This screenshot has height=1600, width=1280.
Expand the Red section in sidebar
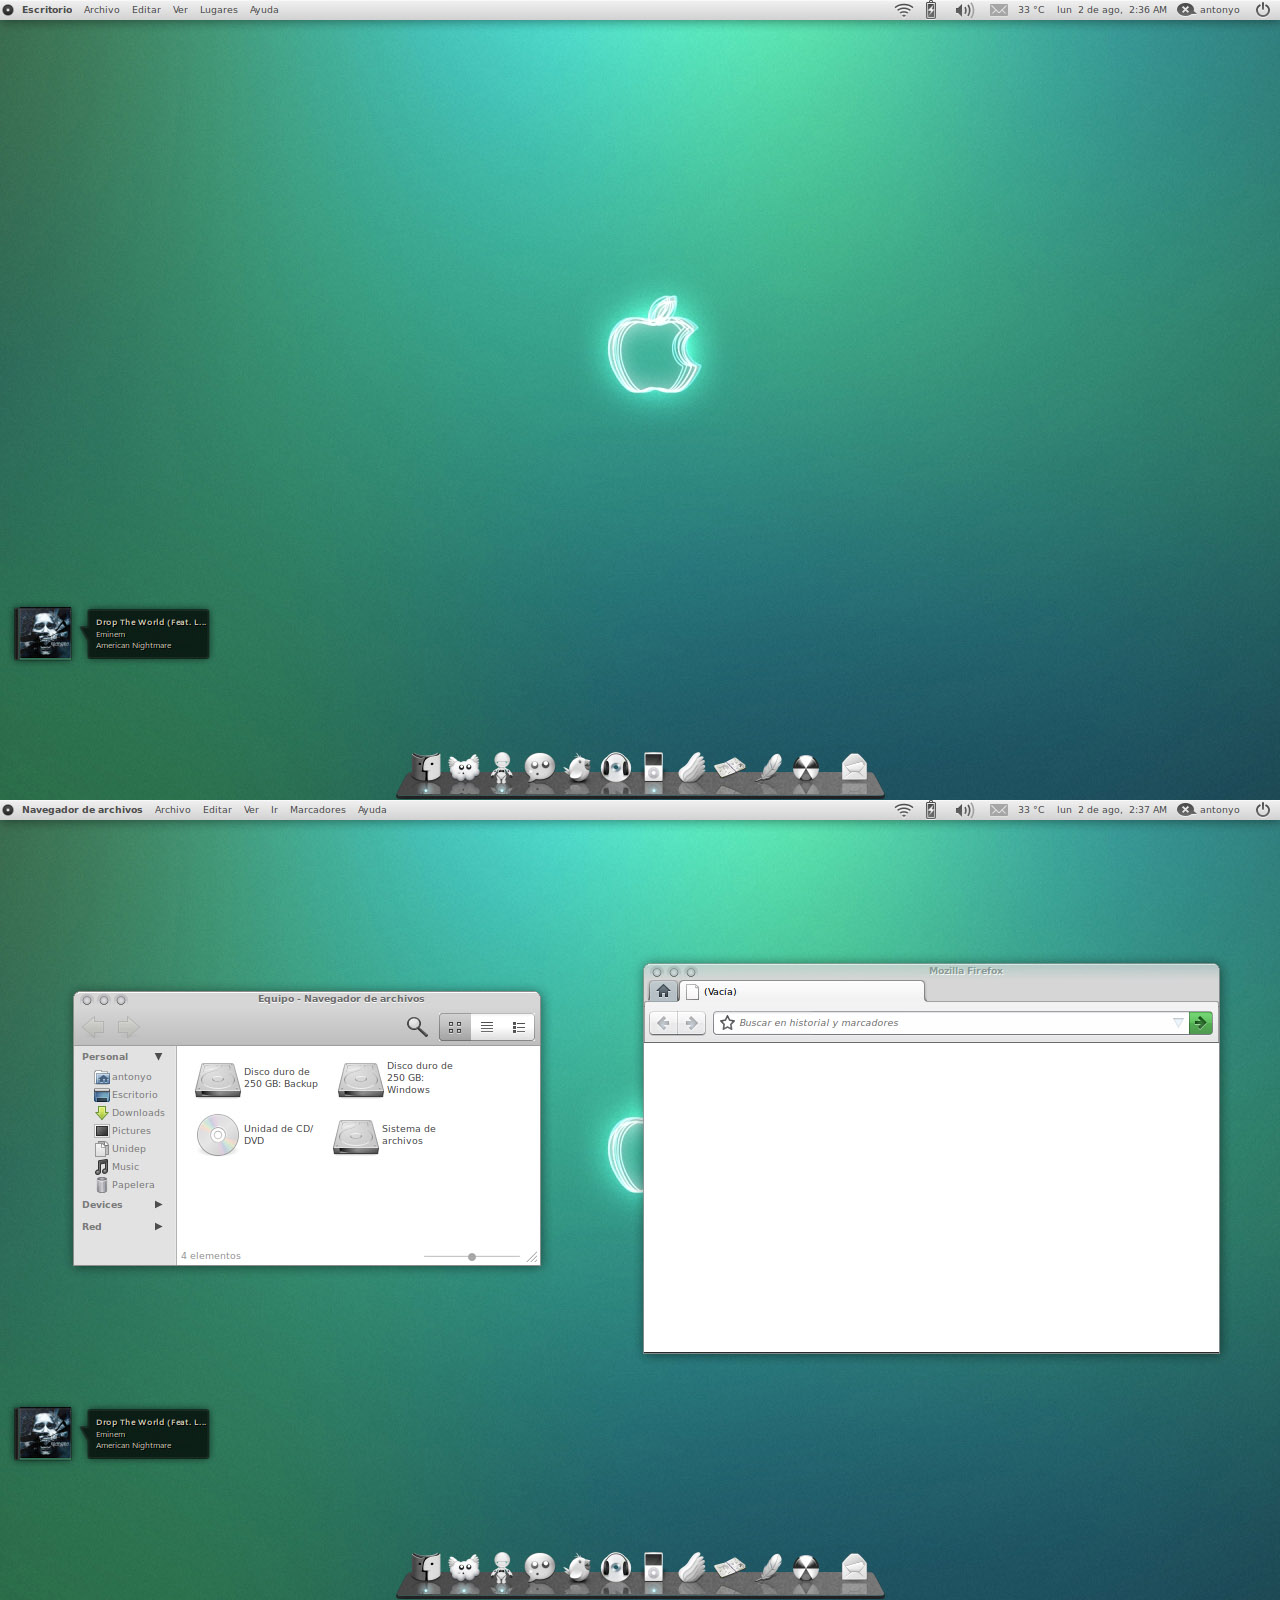tap(158, 1226)
